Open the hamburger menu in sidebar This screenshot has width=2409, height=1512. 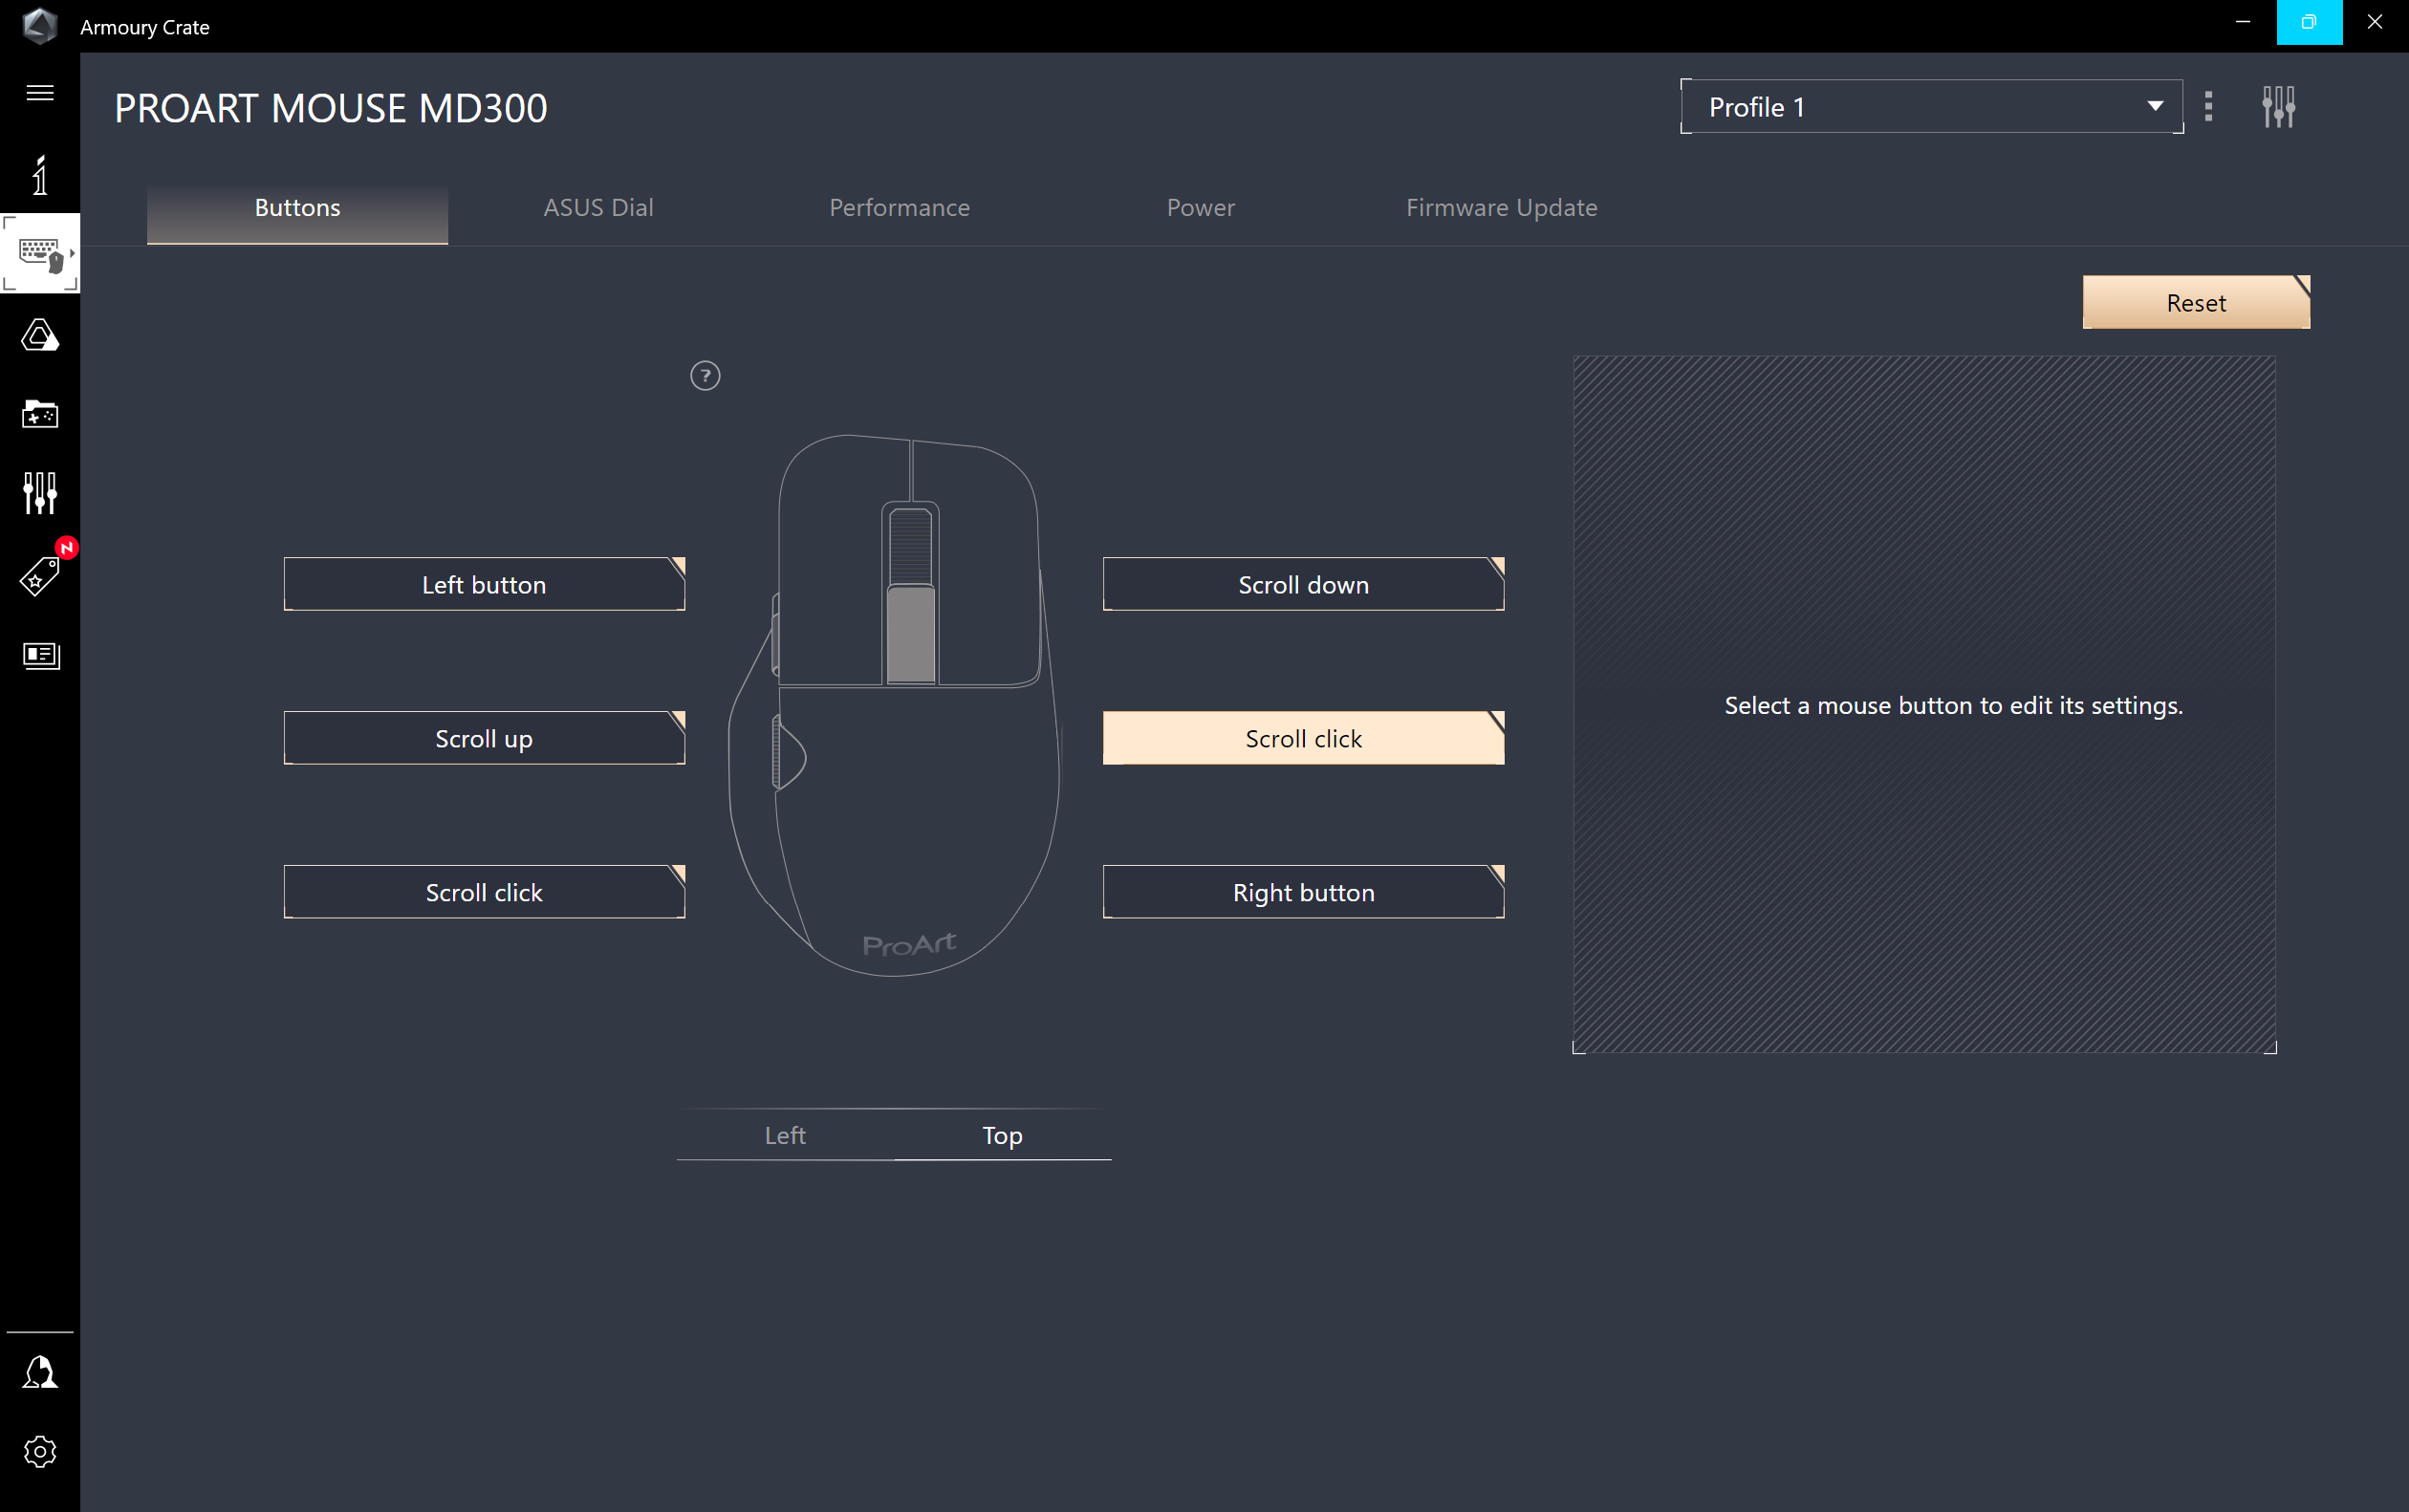click(40, 93)
